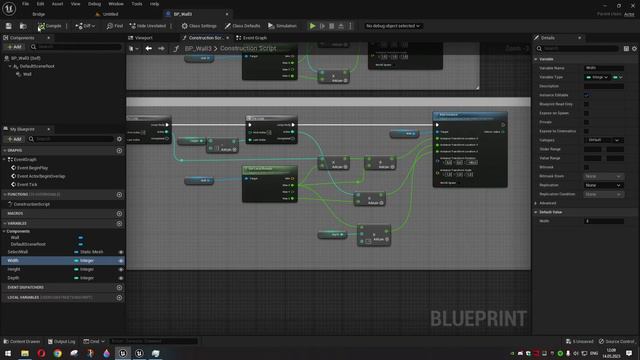Open the debug object selection dropdown
The width and height of the screenshot is (640, 360).
tap(392, 26)
